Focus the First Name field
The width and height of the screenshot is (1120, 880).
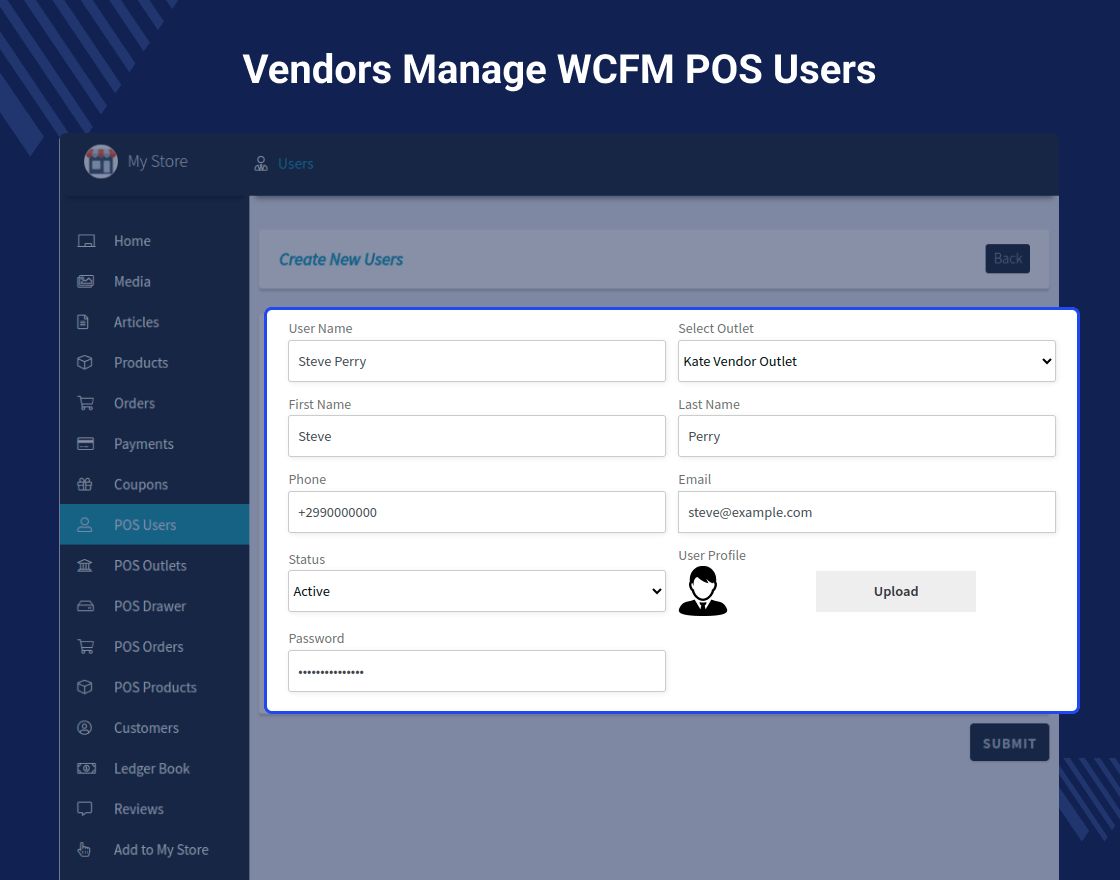(x=476, y=436)
